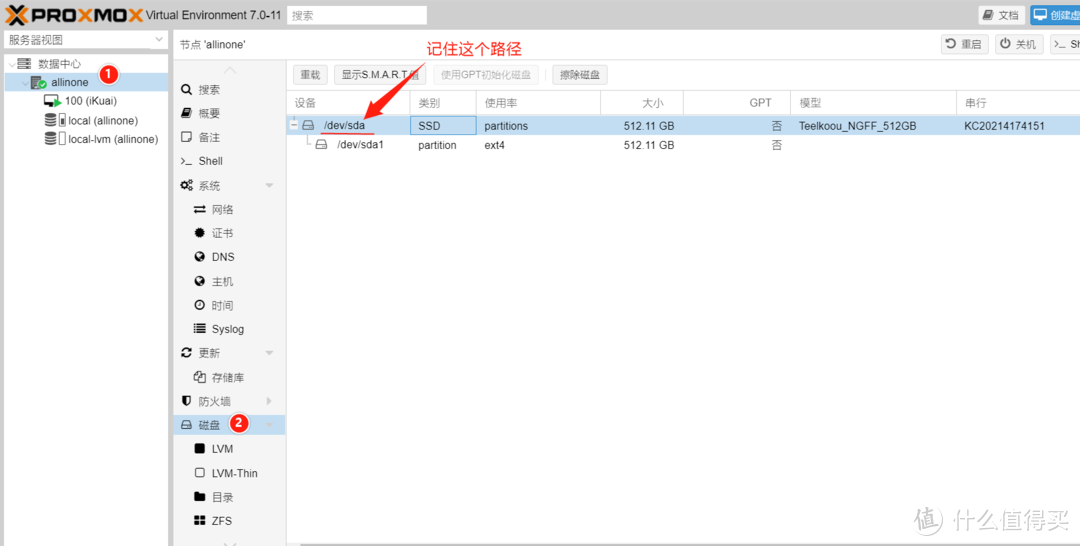This screenshot has height=546, width=1080.
Task: Click the 重载 button
Action: pyautogui.click(x=311, y=75)
